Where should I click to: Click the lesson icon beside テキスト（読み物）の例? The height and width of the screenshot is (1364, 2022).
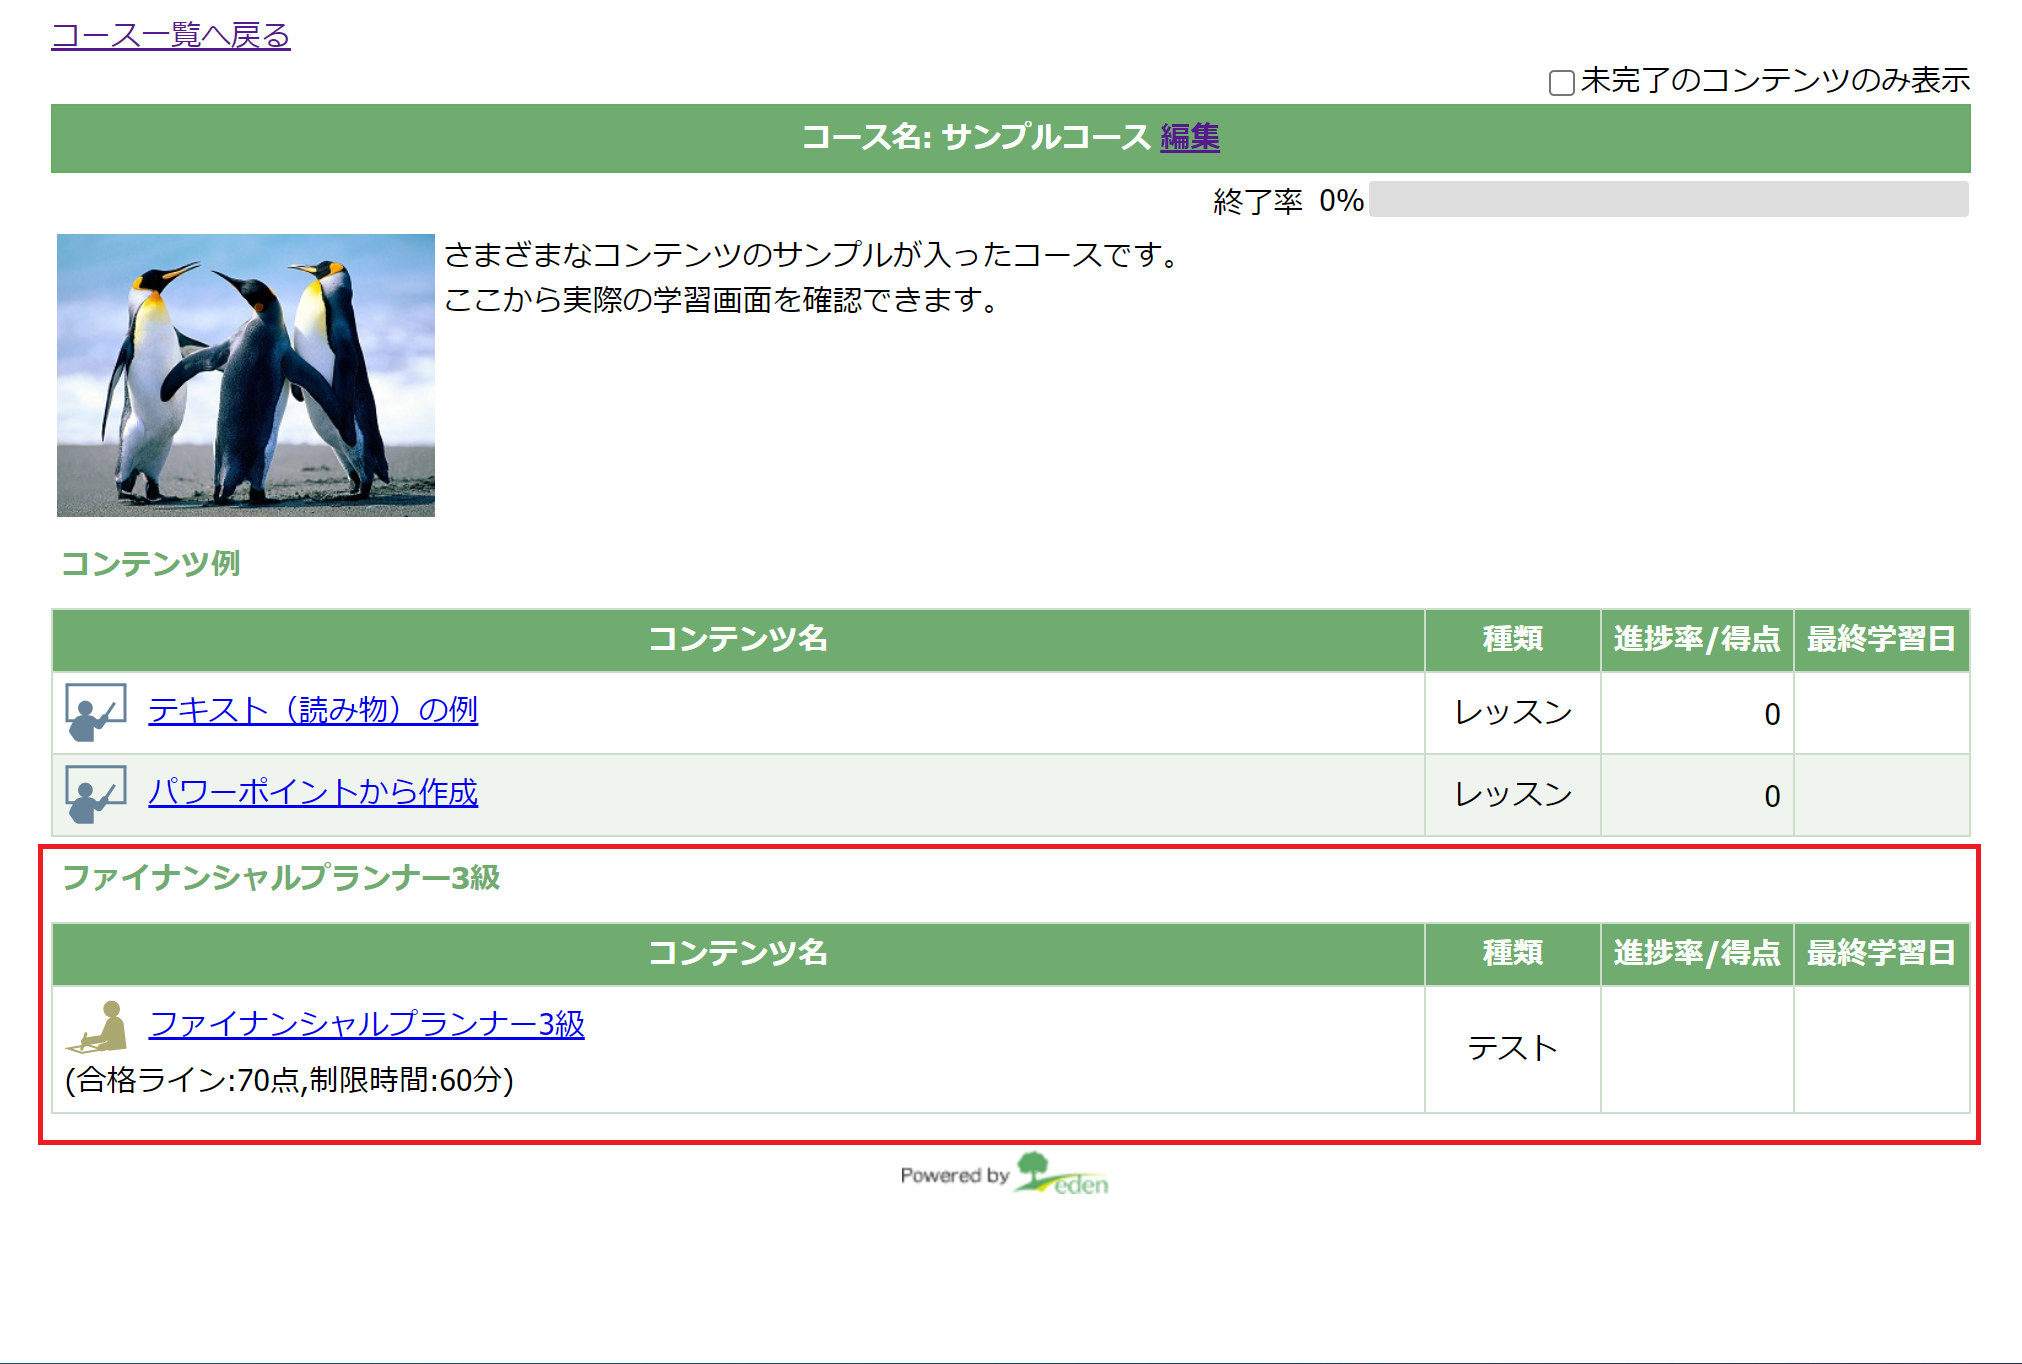(96, 712)
